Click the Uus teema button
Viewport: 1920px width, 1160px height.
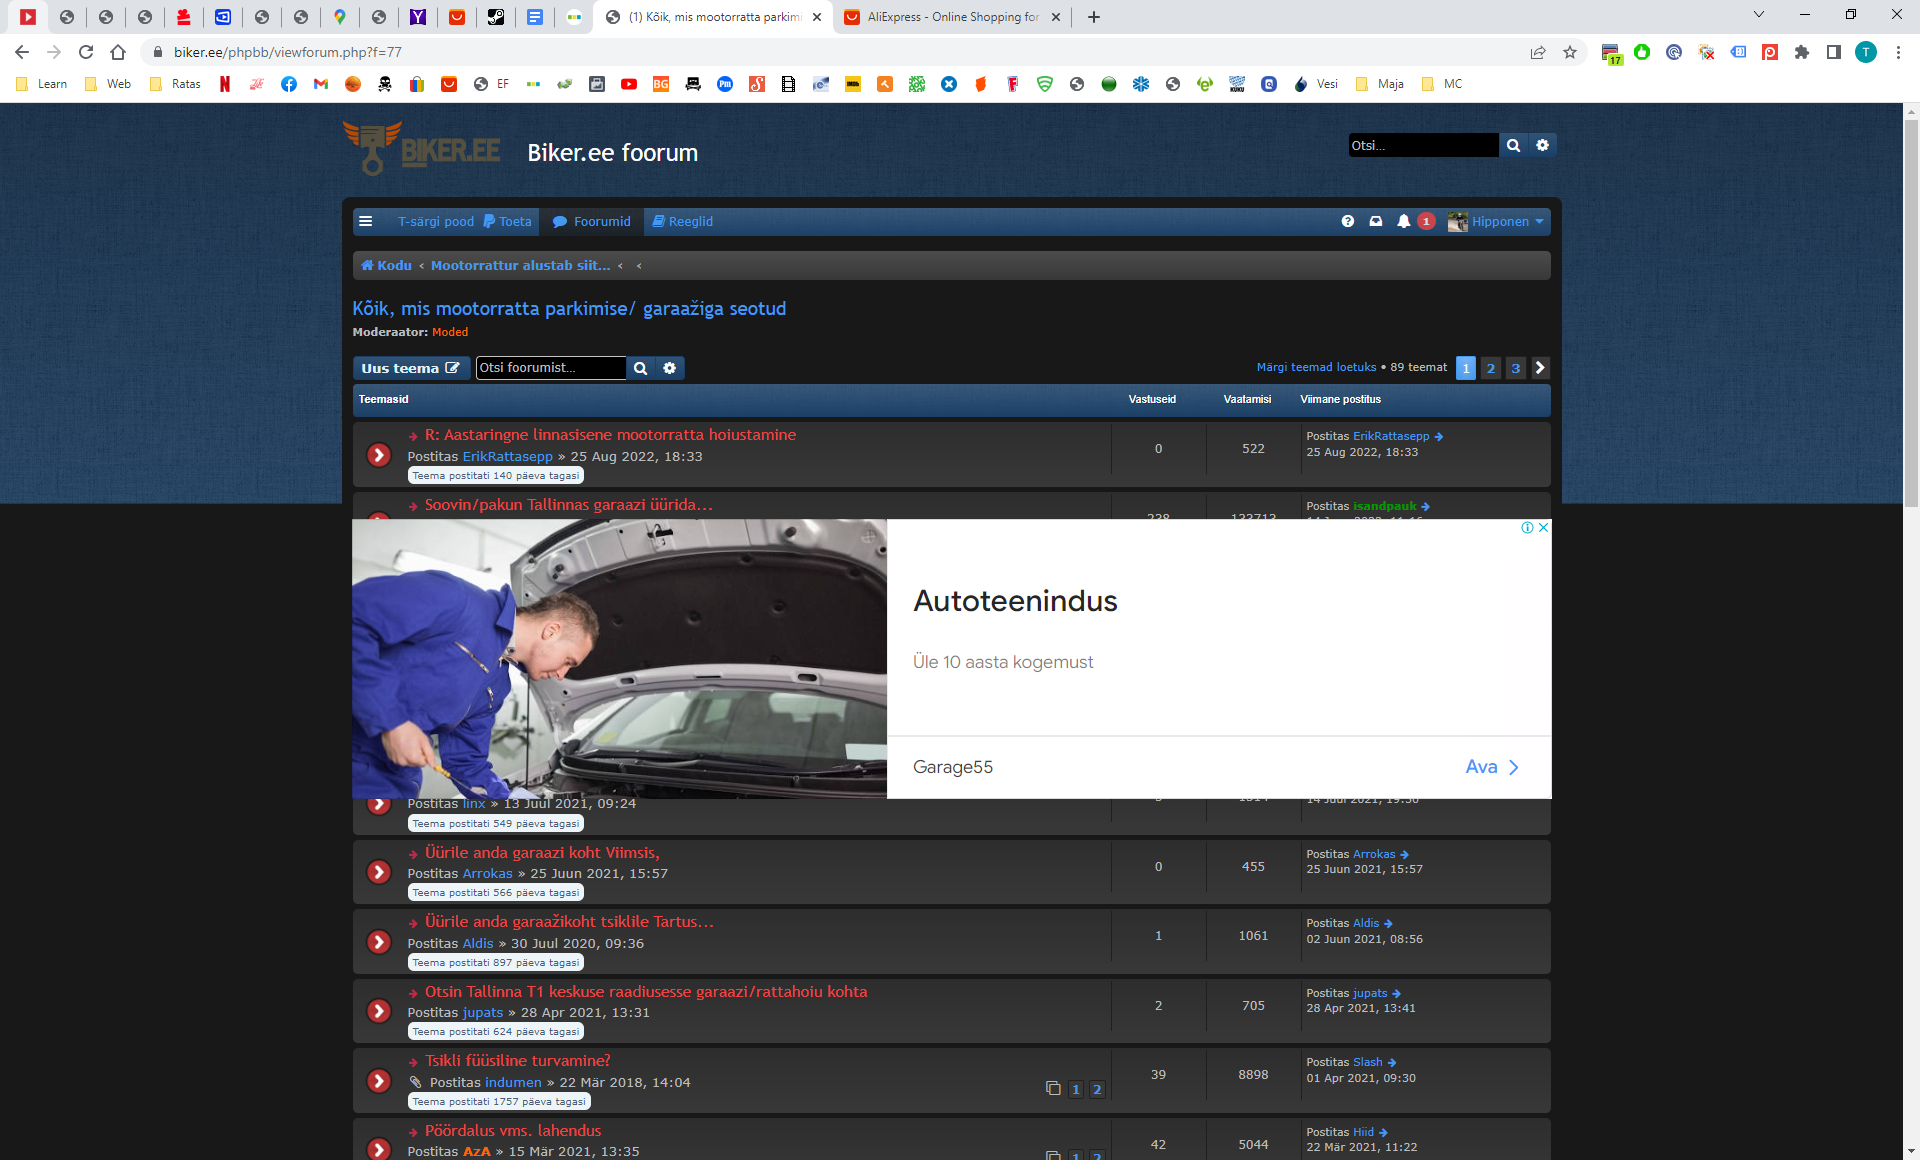tap(410, 368)
